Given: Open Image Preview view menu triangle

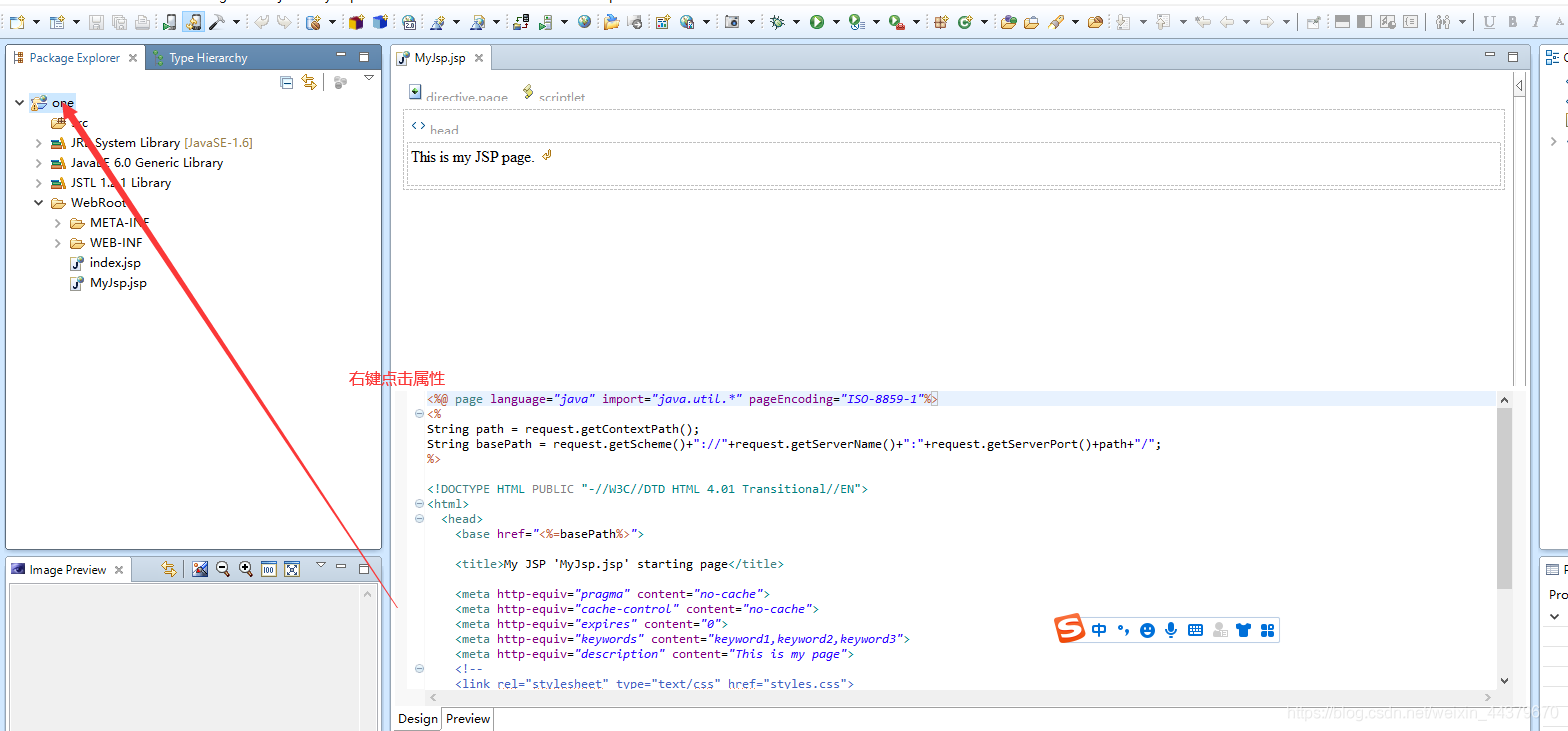Looking at the screenshot, I should click(321, 565).
